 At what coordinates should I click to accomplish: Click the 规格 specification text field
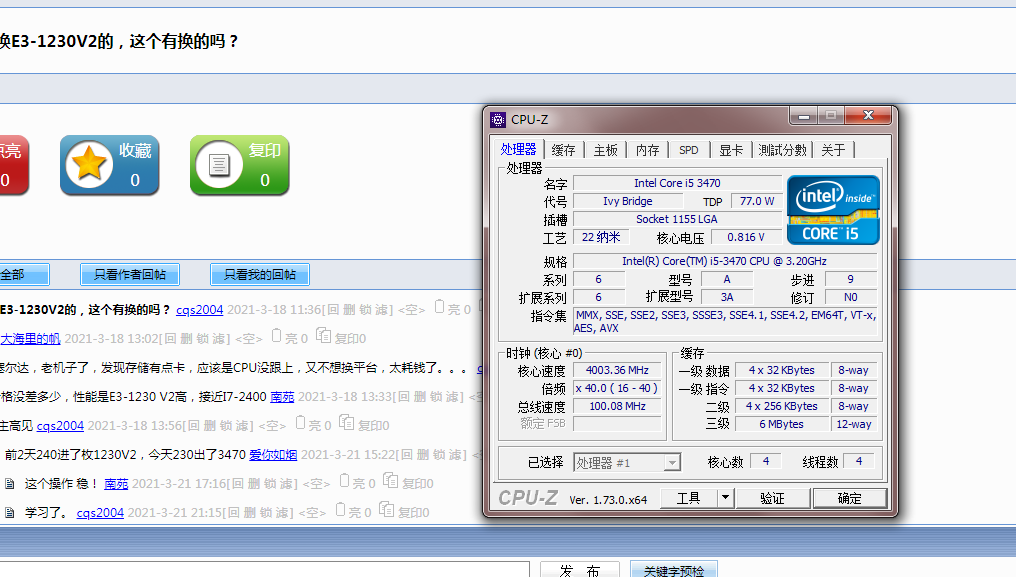tap(724, 261)
